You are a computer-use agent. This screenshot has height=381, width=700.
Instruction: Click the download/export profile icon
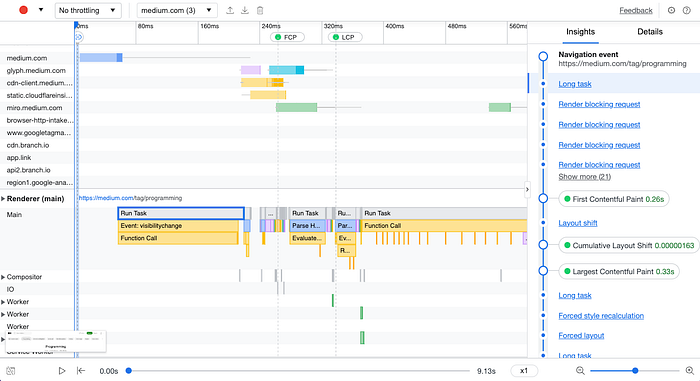(245, 10)
